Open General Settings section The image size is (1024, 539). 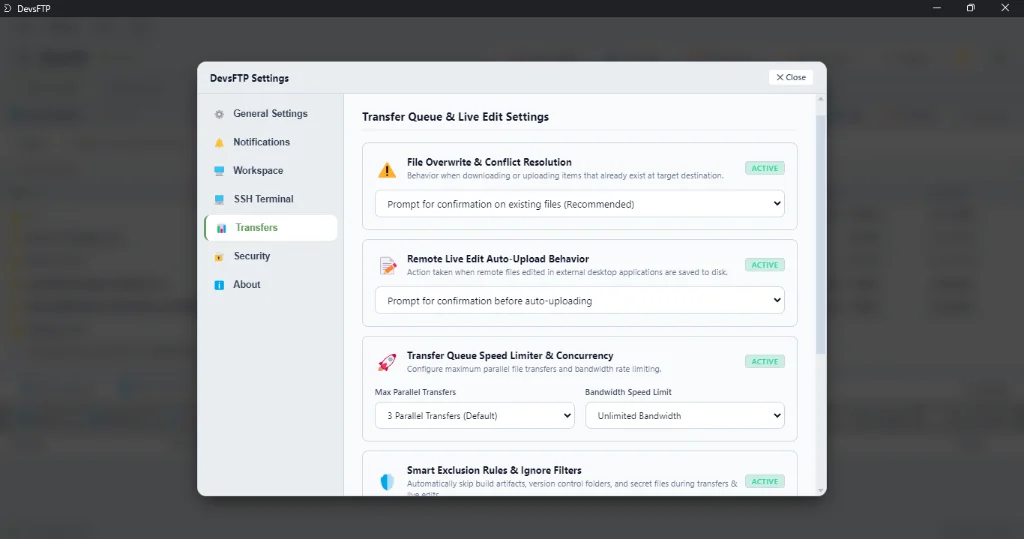tap(270, 114)
